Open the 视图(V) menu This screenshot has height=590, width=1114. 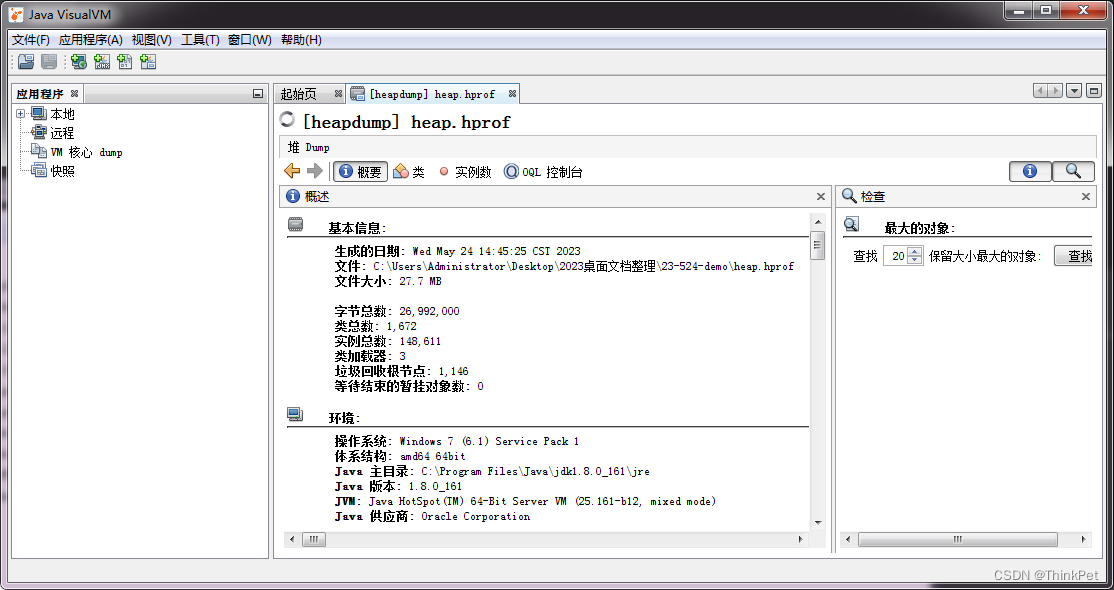point(151,40)
